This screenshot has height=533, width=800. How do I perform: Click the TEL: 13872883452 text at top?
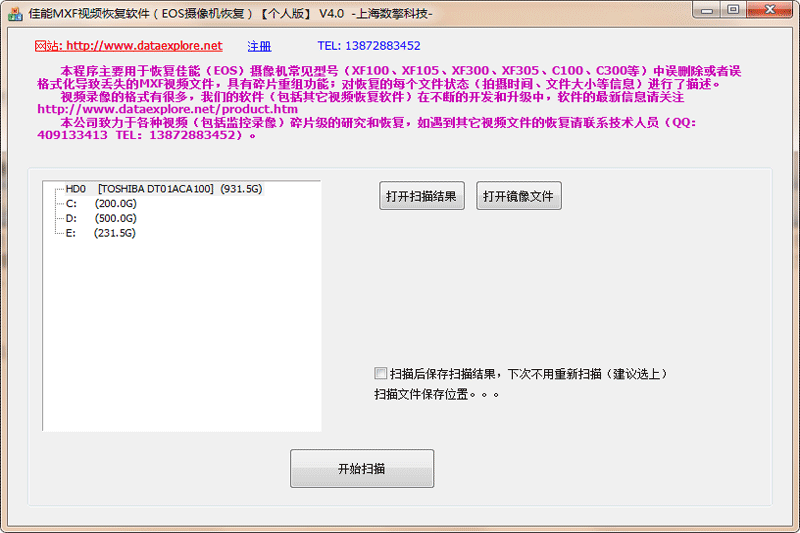368,46
